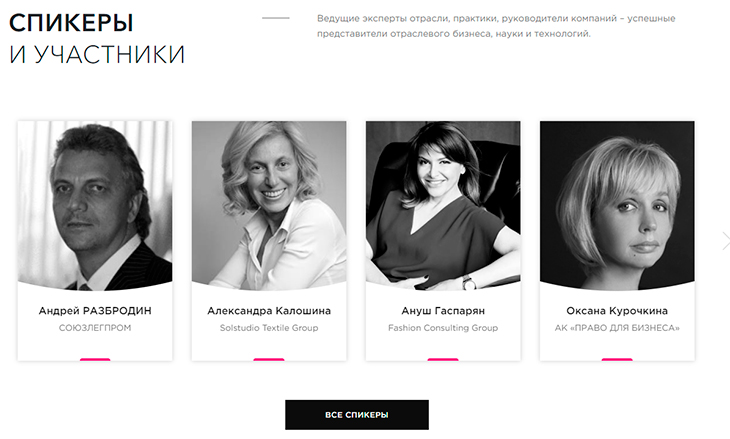Screen dimensions: 730x439
Task: Select the Fashion Consulting Group label
Action: [x=443, y=328]
